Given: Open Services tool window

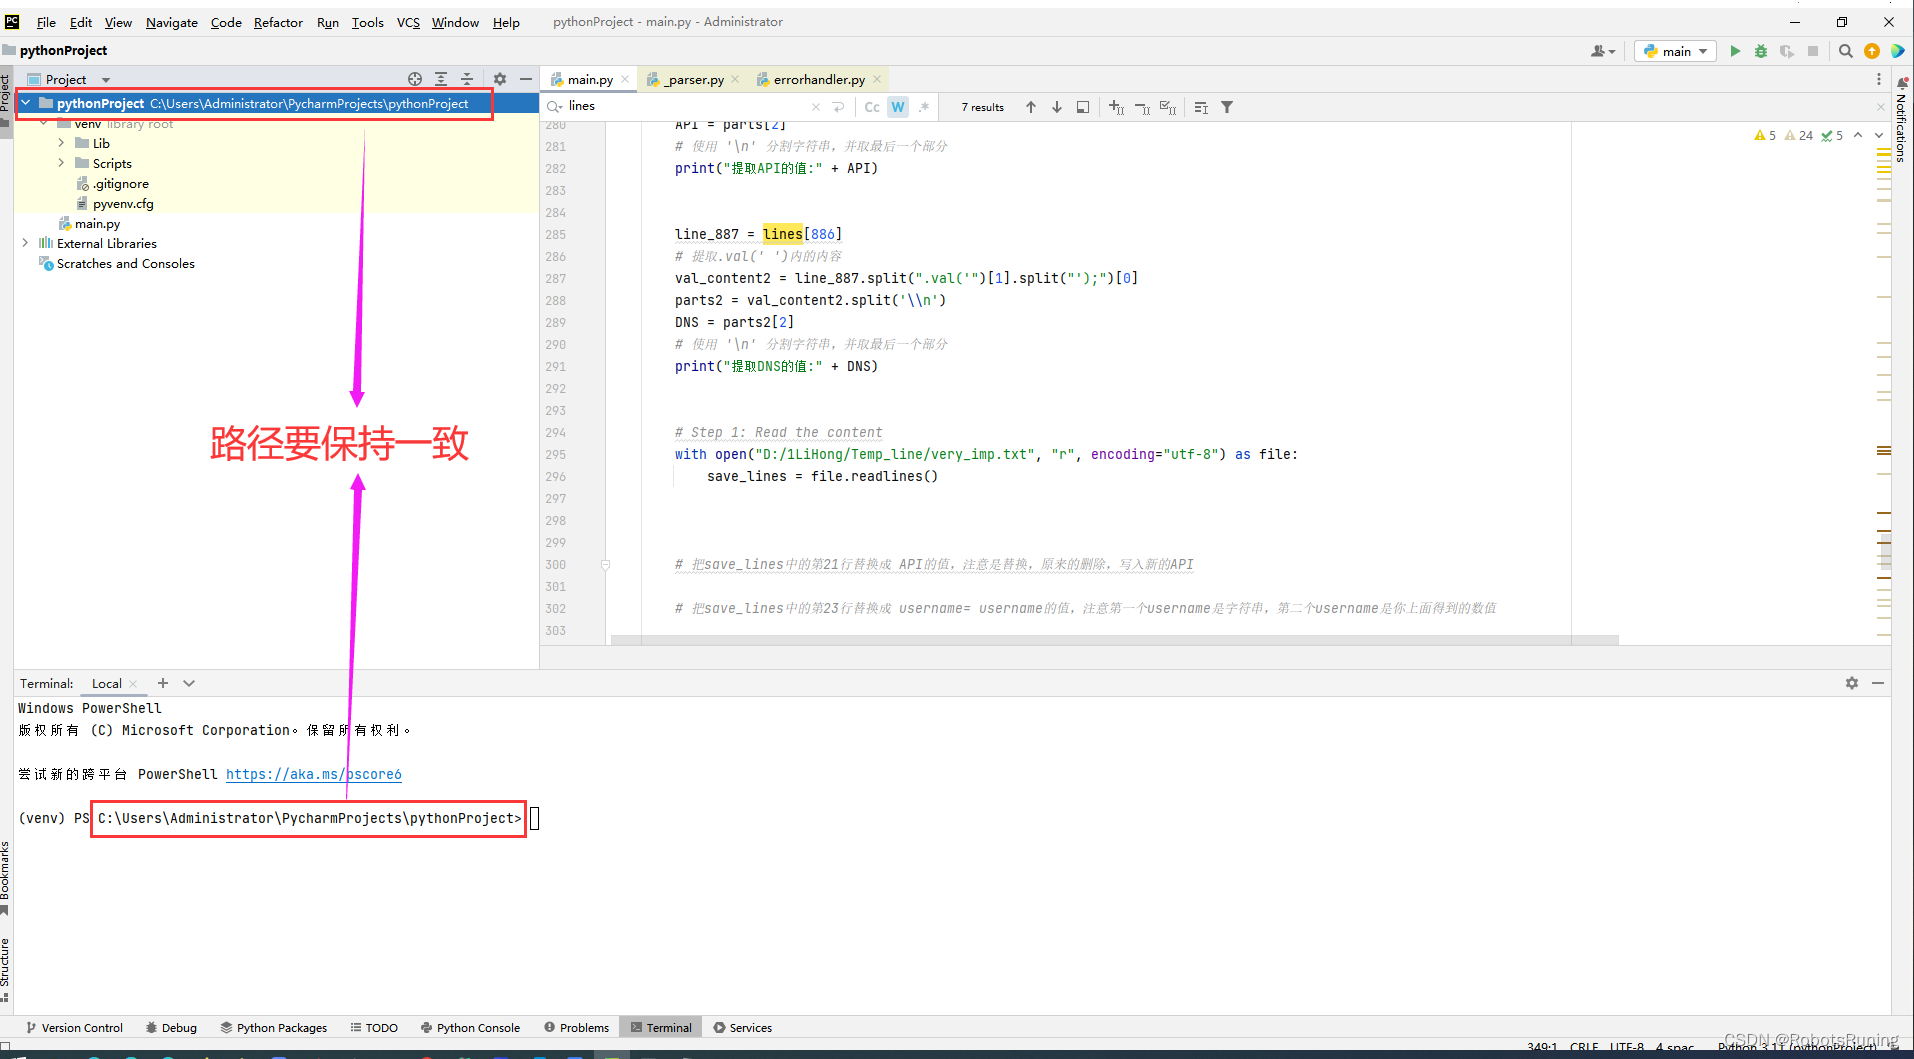Looking at the screenshot, I should pyautogui.click(x=743, y=1027).
